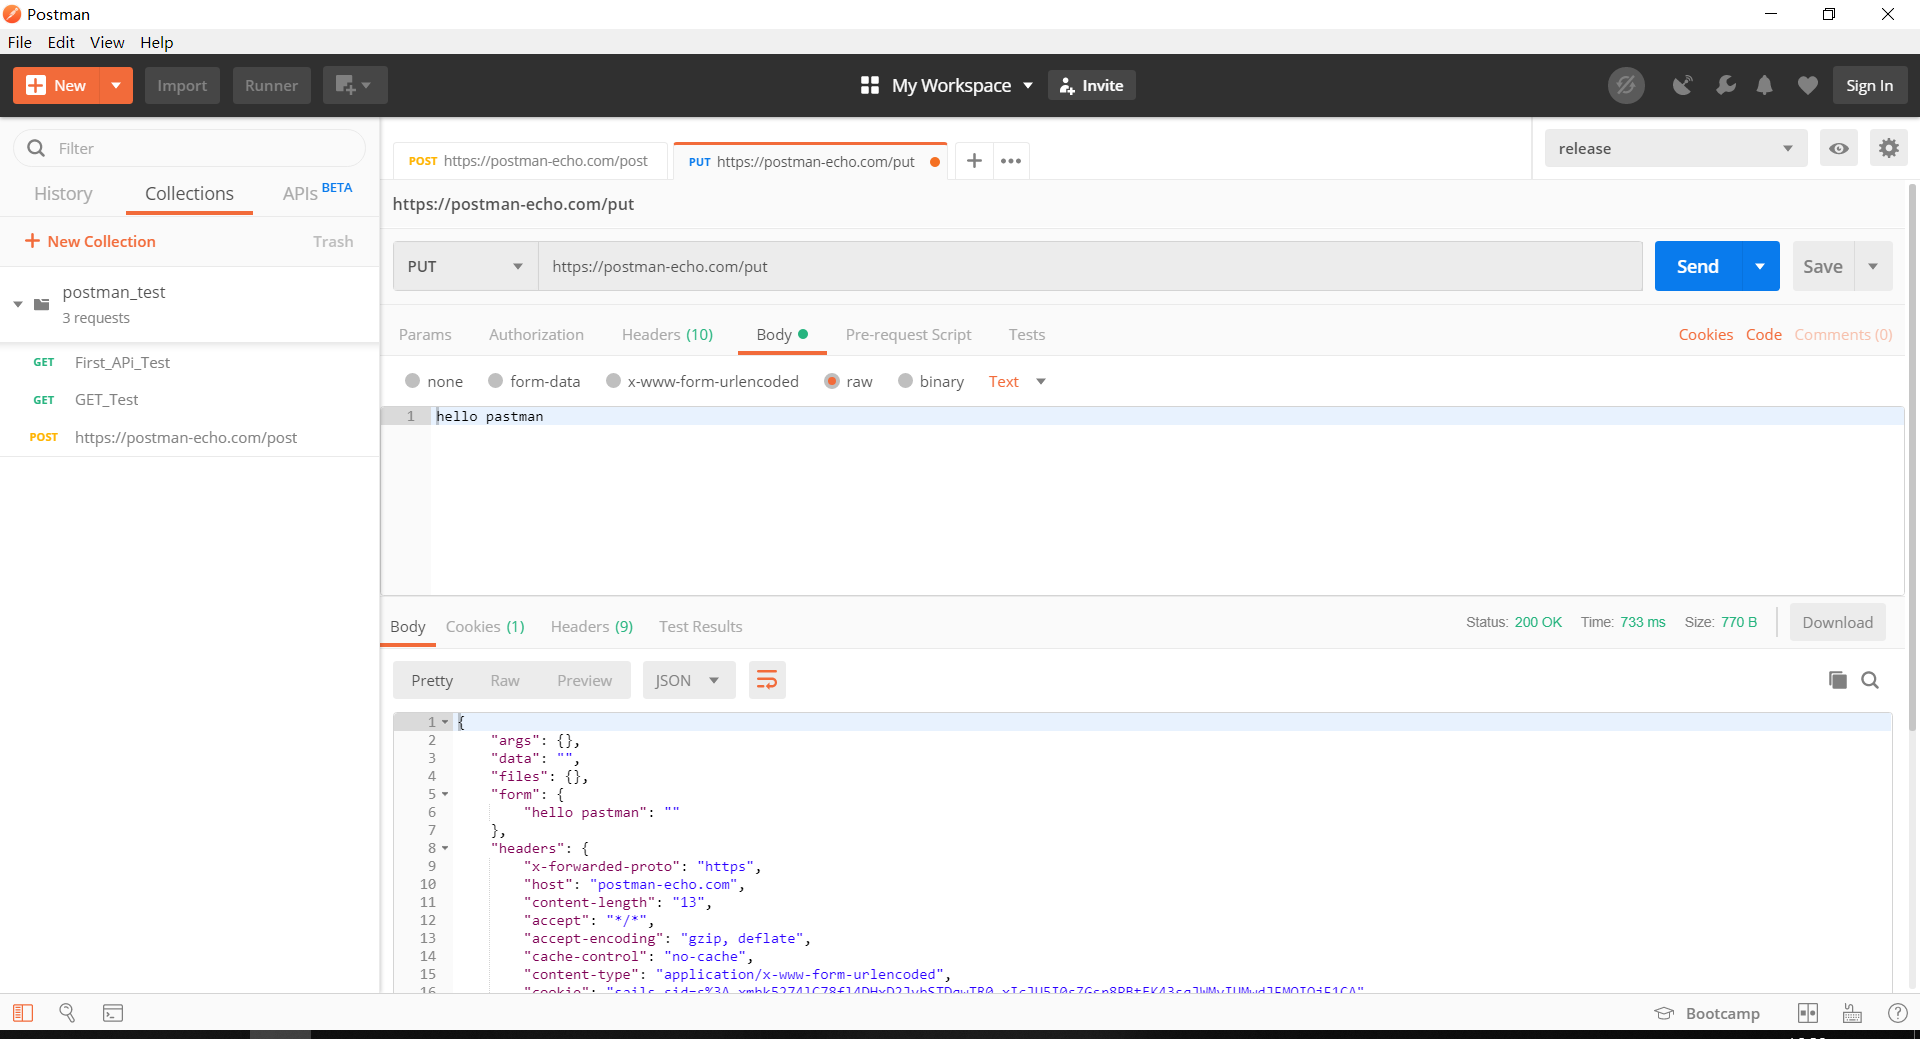The height and width of the screenshot is (1039, 1920).
Task: Open the notifications bell icon
Action: coord(1765,86)
